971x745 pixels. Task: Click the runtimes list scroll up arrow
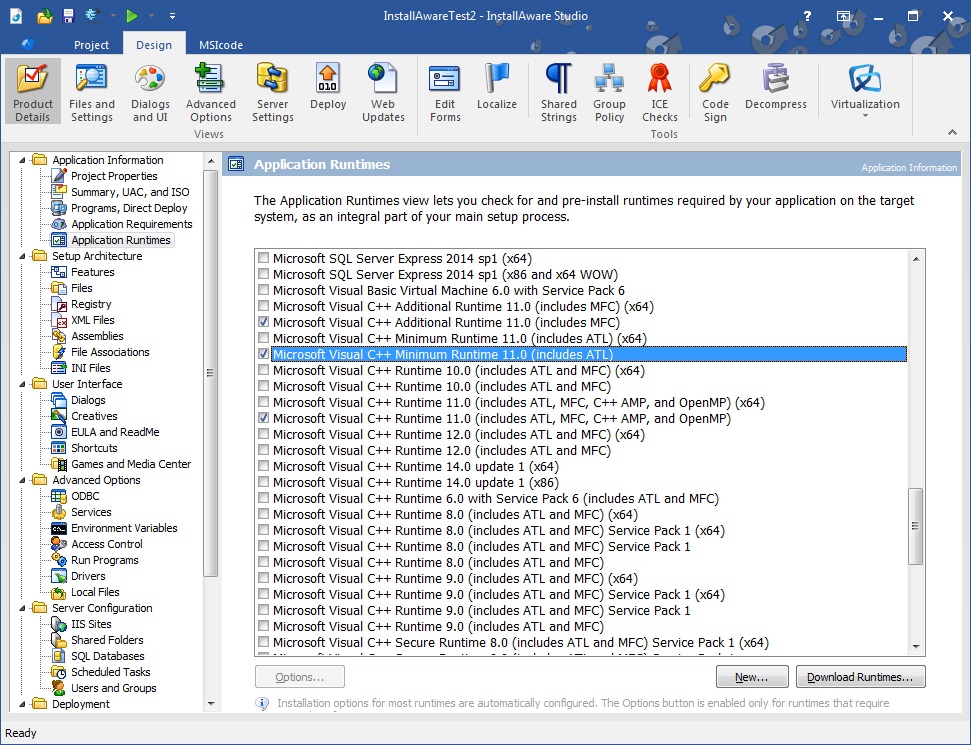pyautogui.click(x=916, y=258)
